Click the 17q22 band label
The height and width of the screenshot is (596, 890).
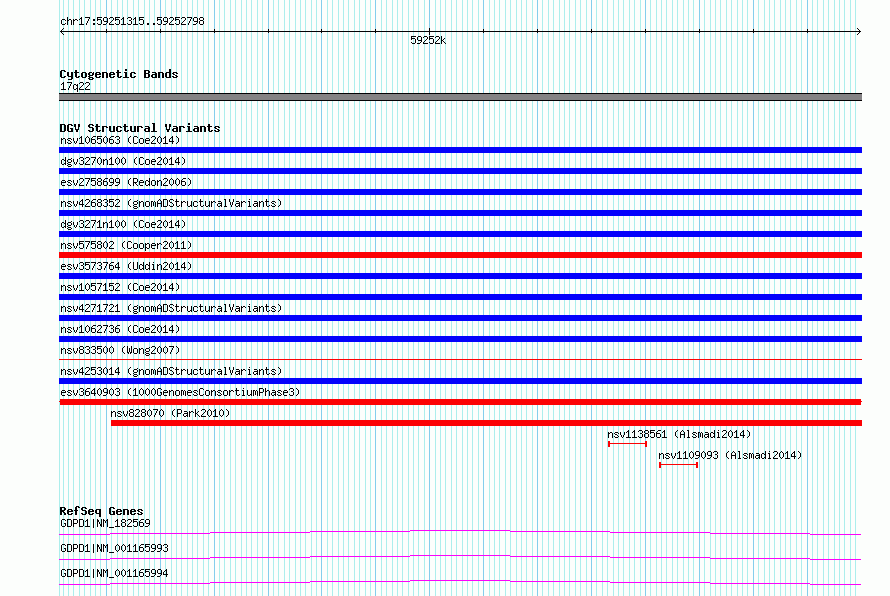(x=75, y=86)
